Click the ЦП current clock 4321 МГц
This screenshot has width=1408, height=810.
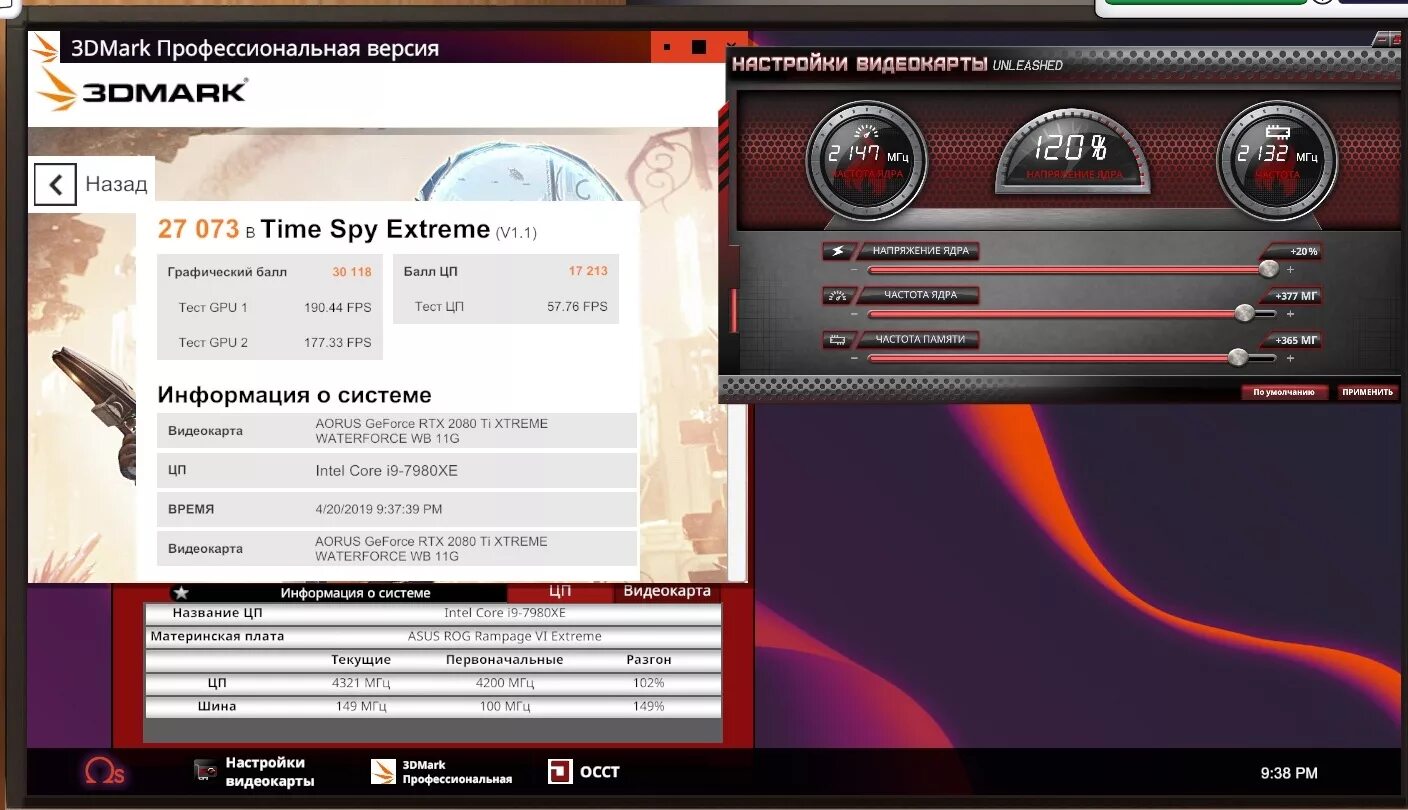[x=361, y=683]
